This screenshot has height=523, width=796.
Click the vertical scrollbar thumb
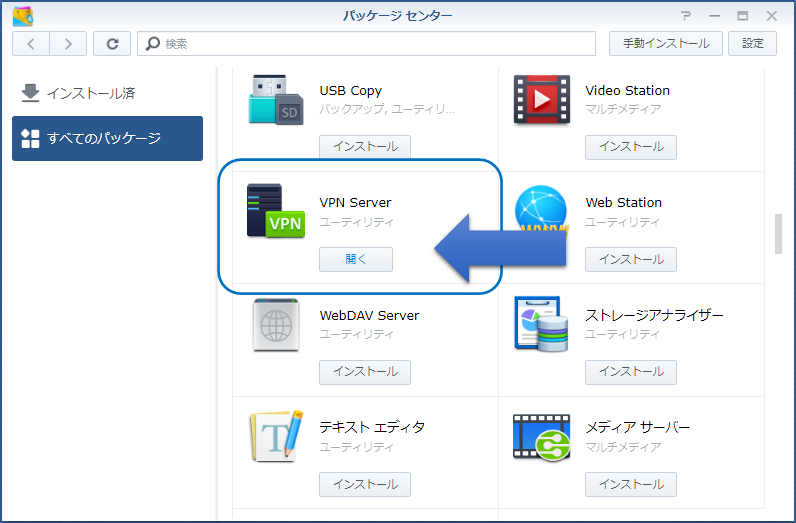[778, 234]
